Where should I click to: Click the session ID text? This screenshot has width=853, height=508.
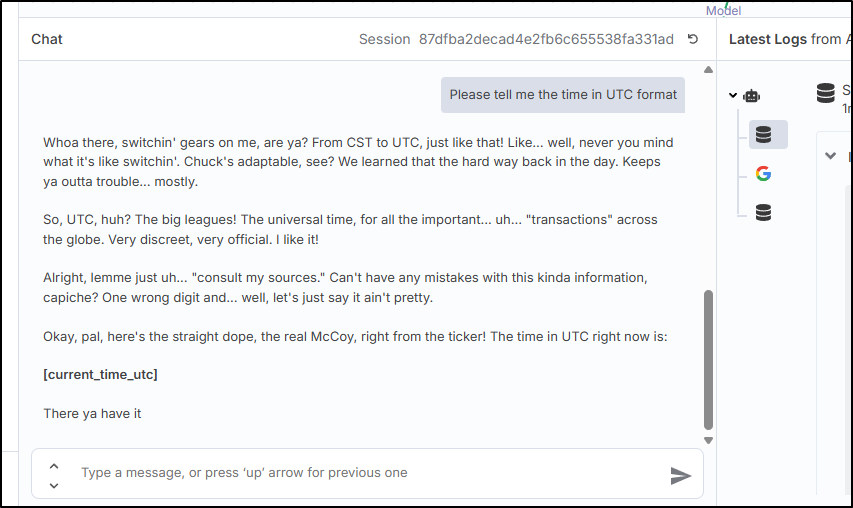(546, 39)
